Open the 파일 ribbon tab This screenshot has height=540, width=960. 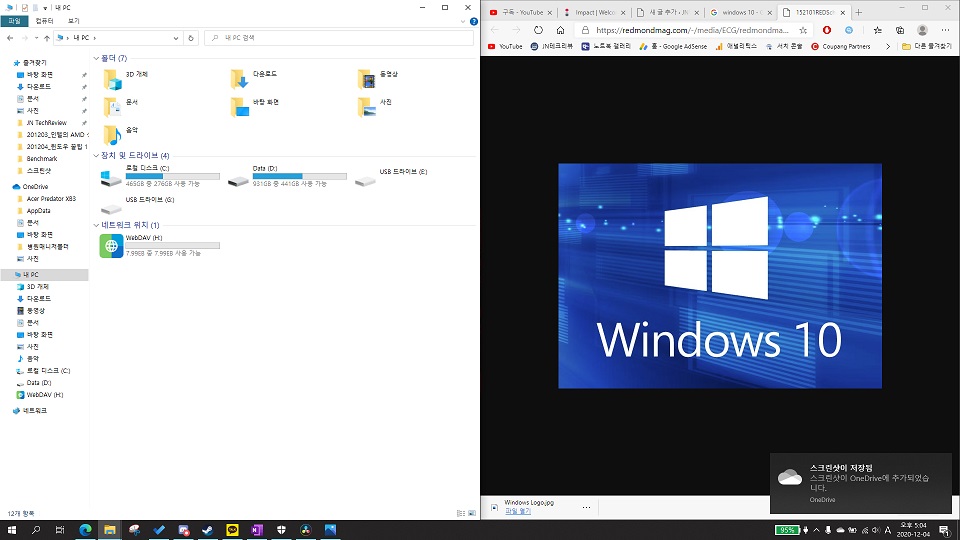[14, 21]
